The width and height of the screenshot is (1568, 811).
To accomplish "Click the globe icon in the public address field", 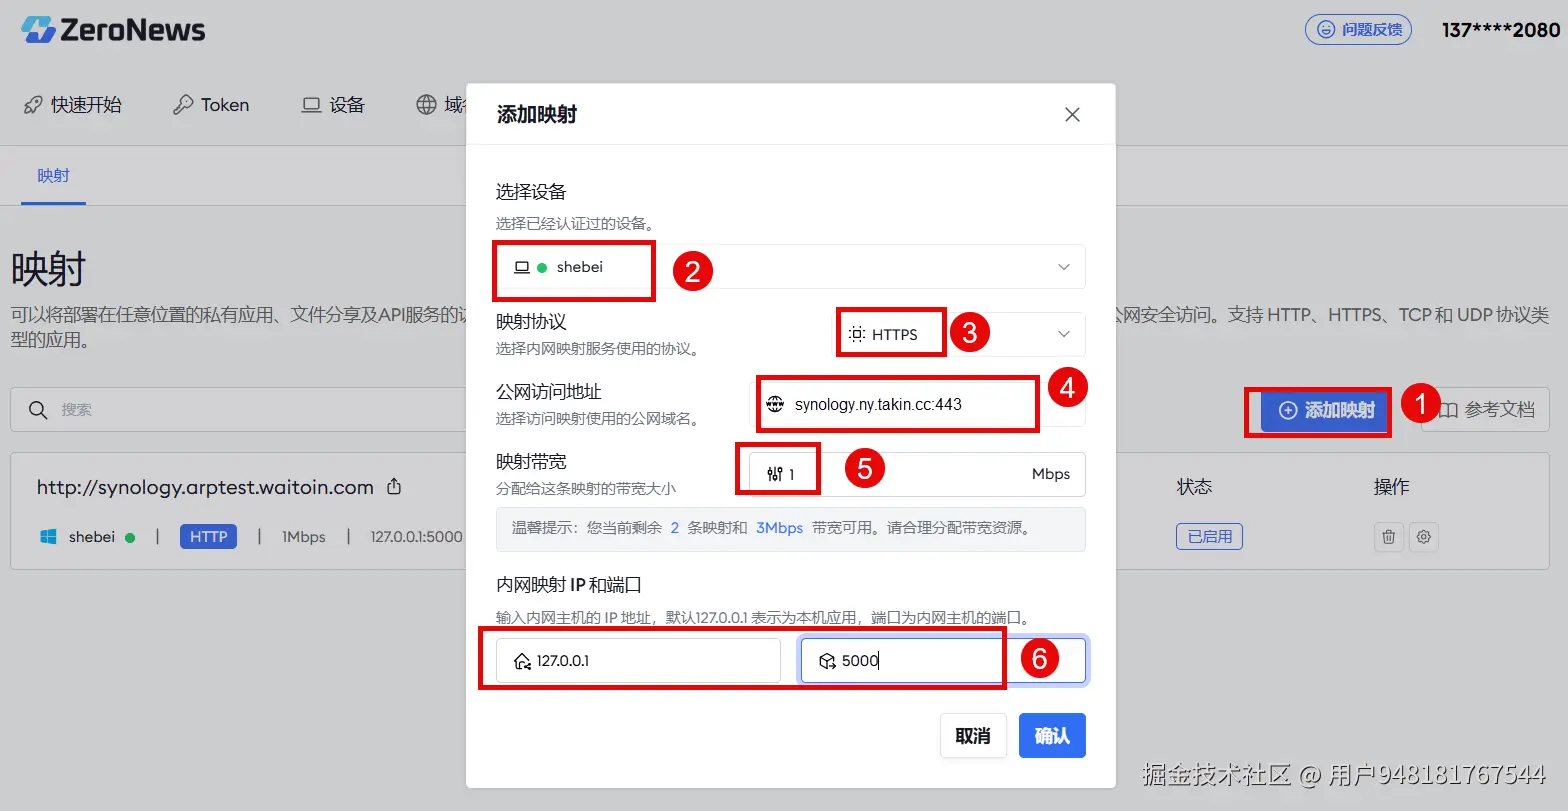I will (775, 404).
